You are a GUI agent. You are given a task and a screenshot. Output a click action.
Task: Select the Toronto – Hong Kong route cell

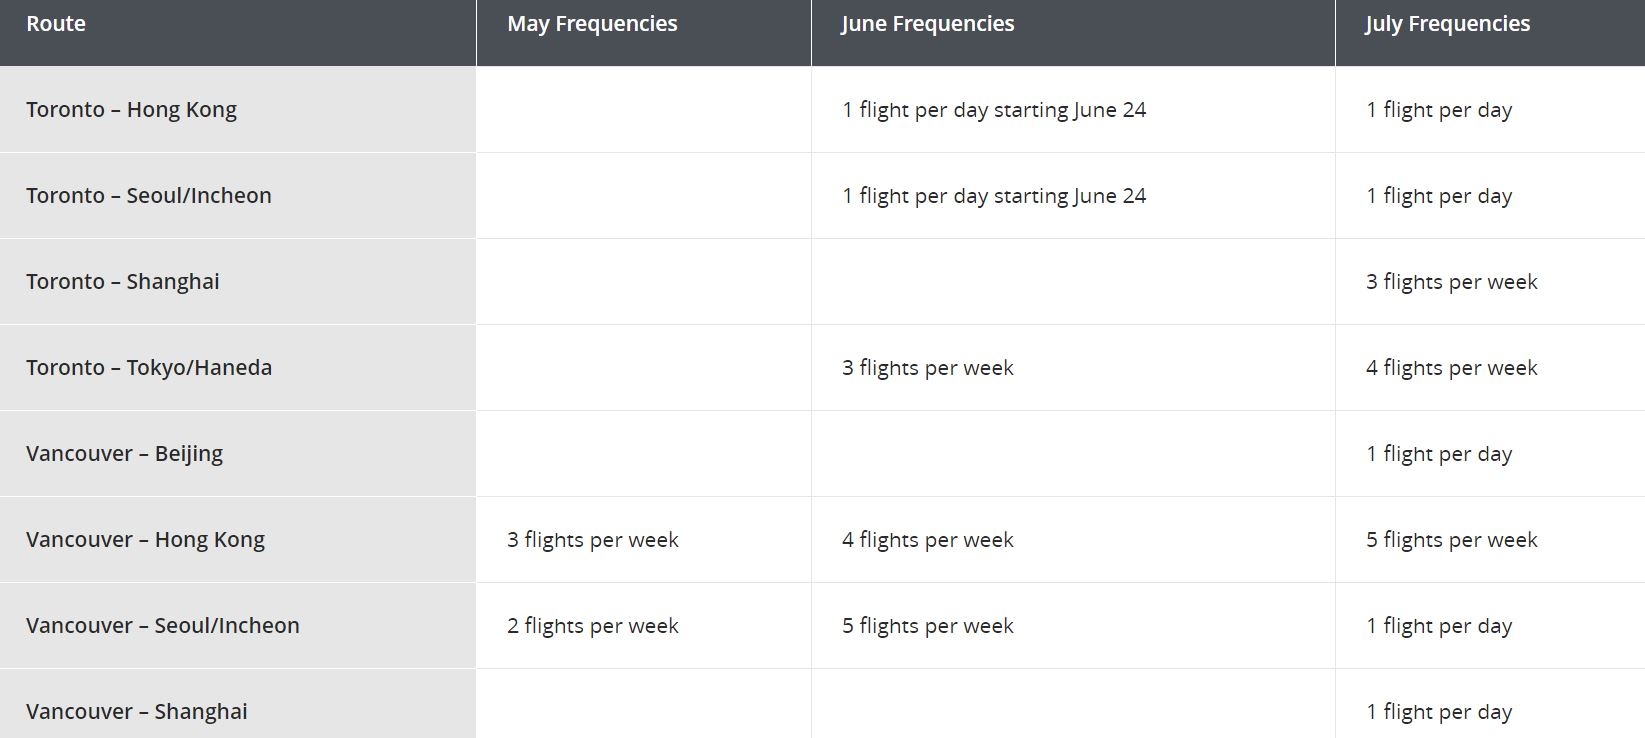(x=238, y=110)
